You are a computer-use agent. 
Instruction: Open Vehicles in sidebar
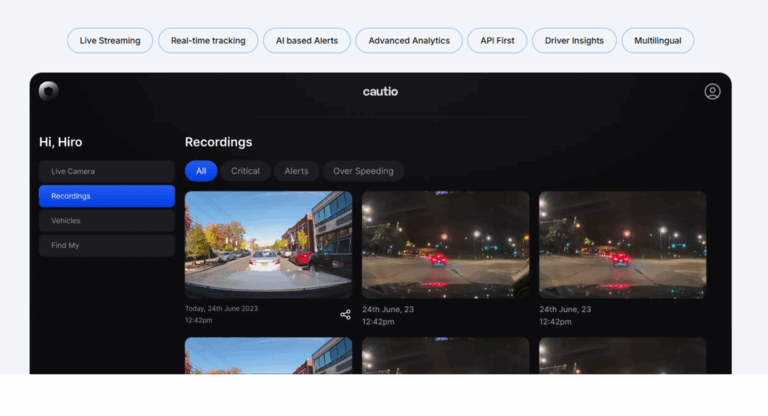107,220
